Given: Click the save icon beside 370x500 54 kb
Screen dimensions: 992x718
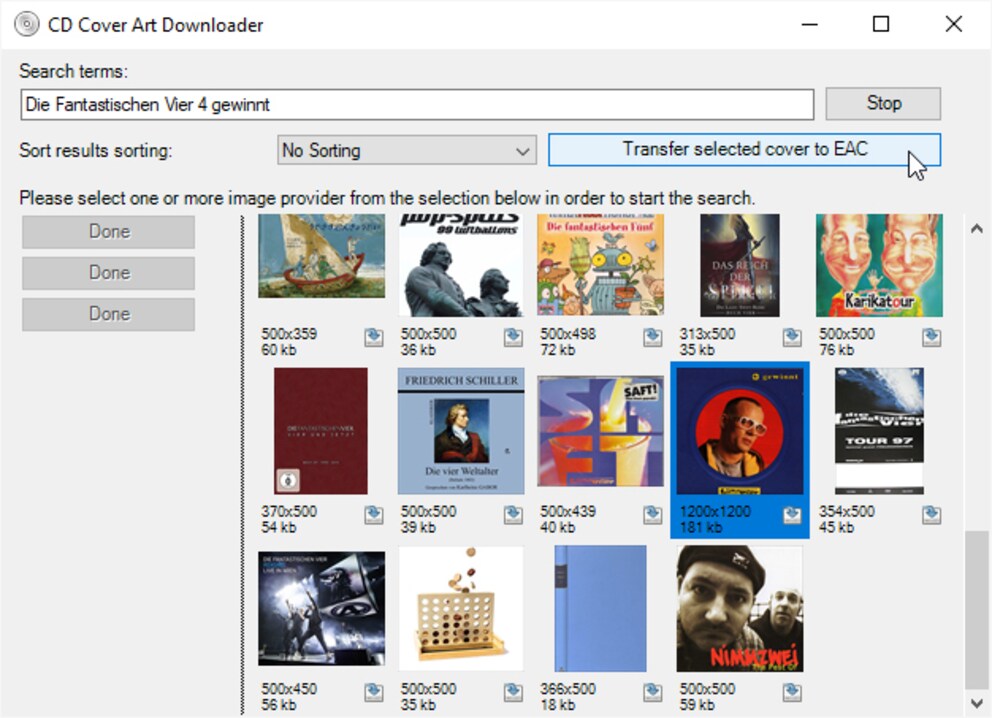Looking at the screenshot, I should click(374, 515).
